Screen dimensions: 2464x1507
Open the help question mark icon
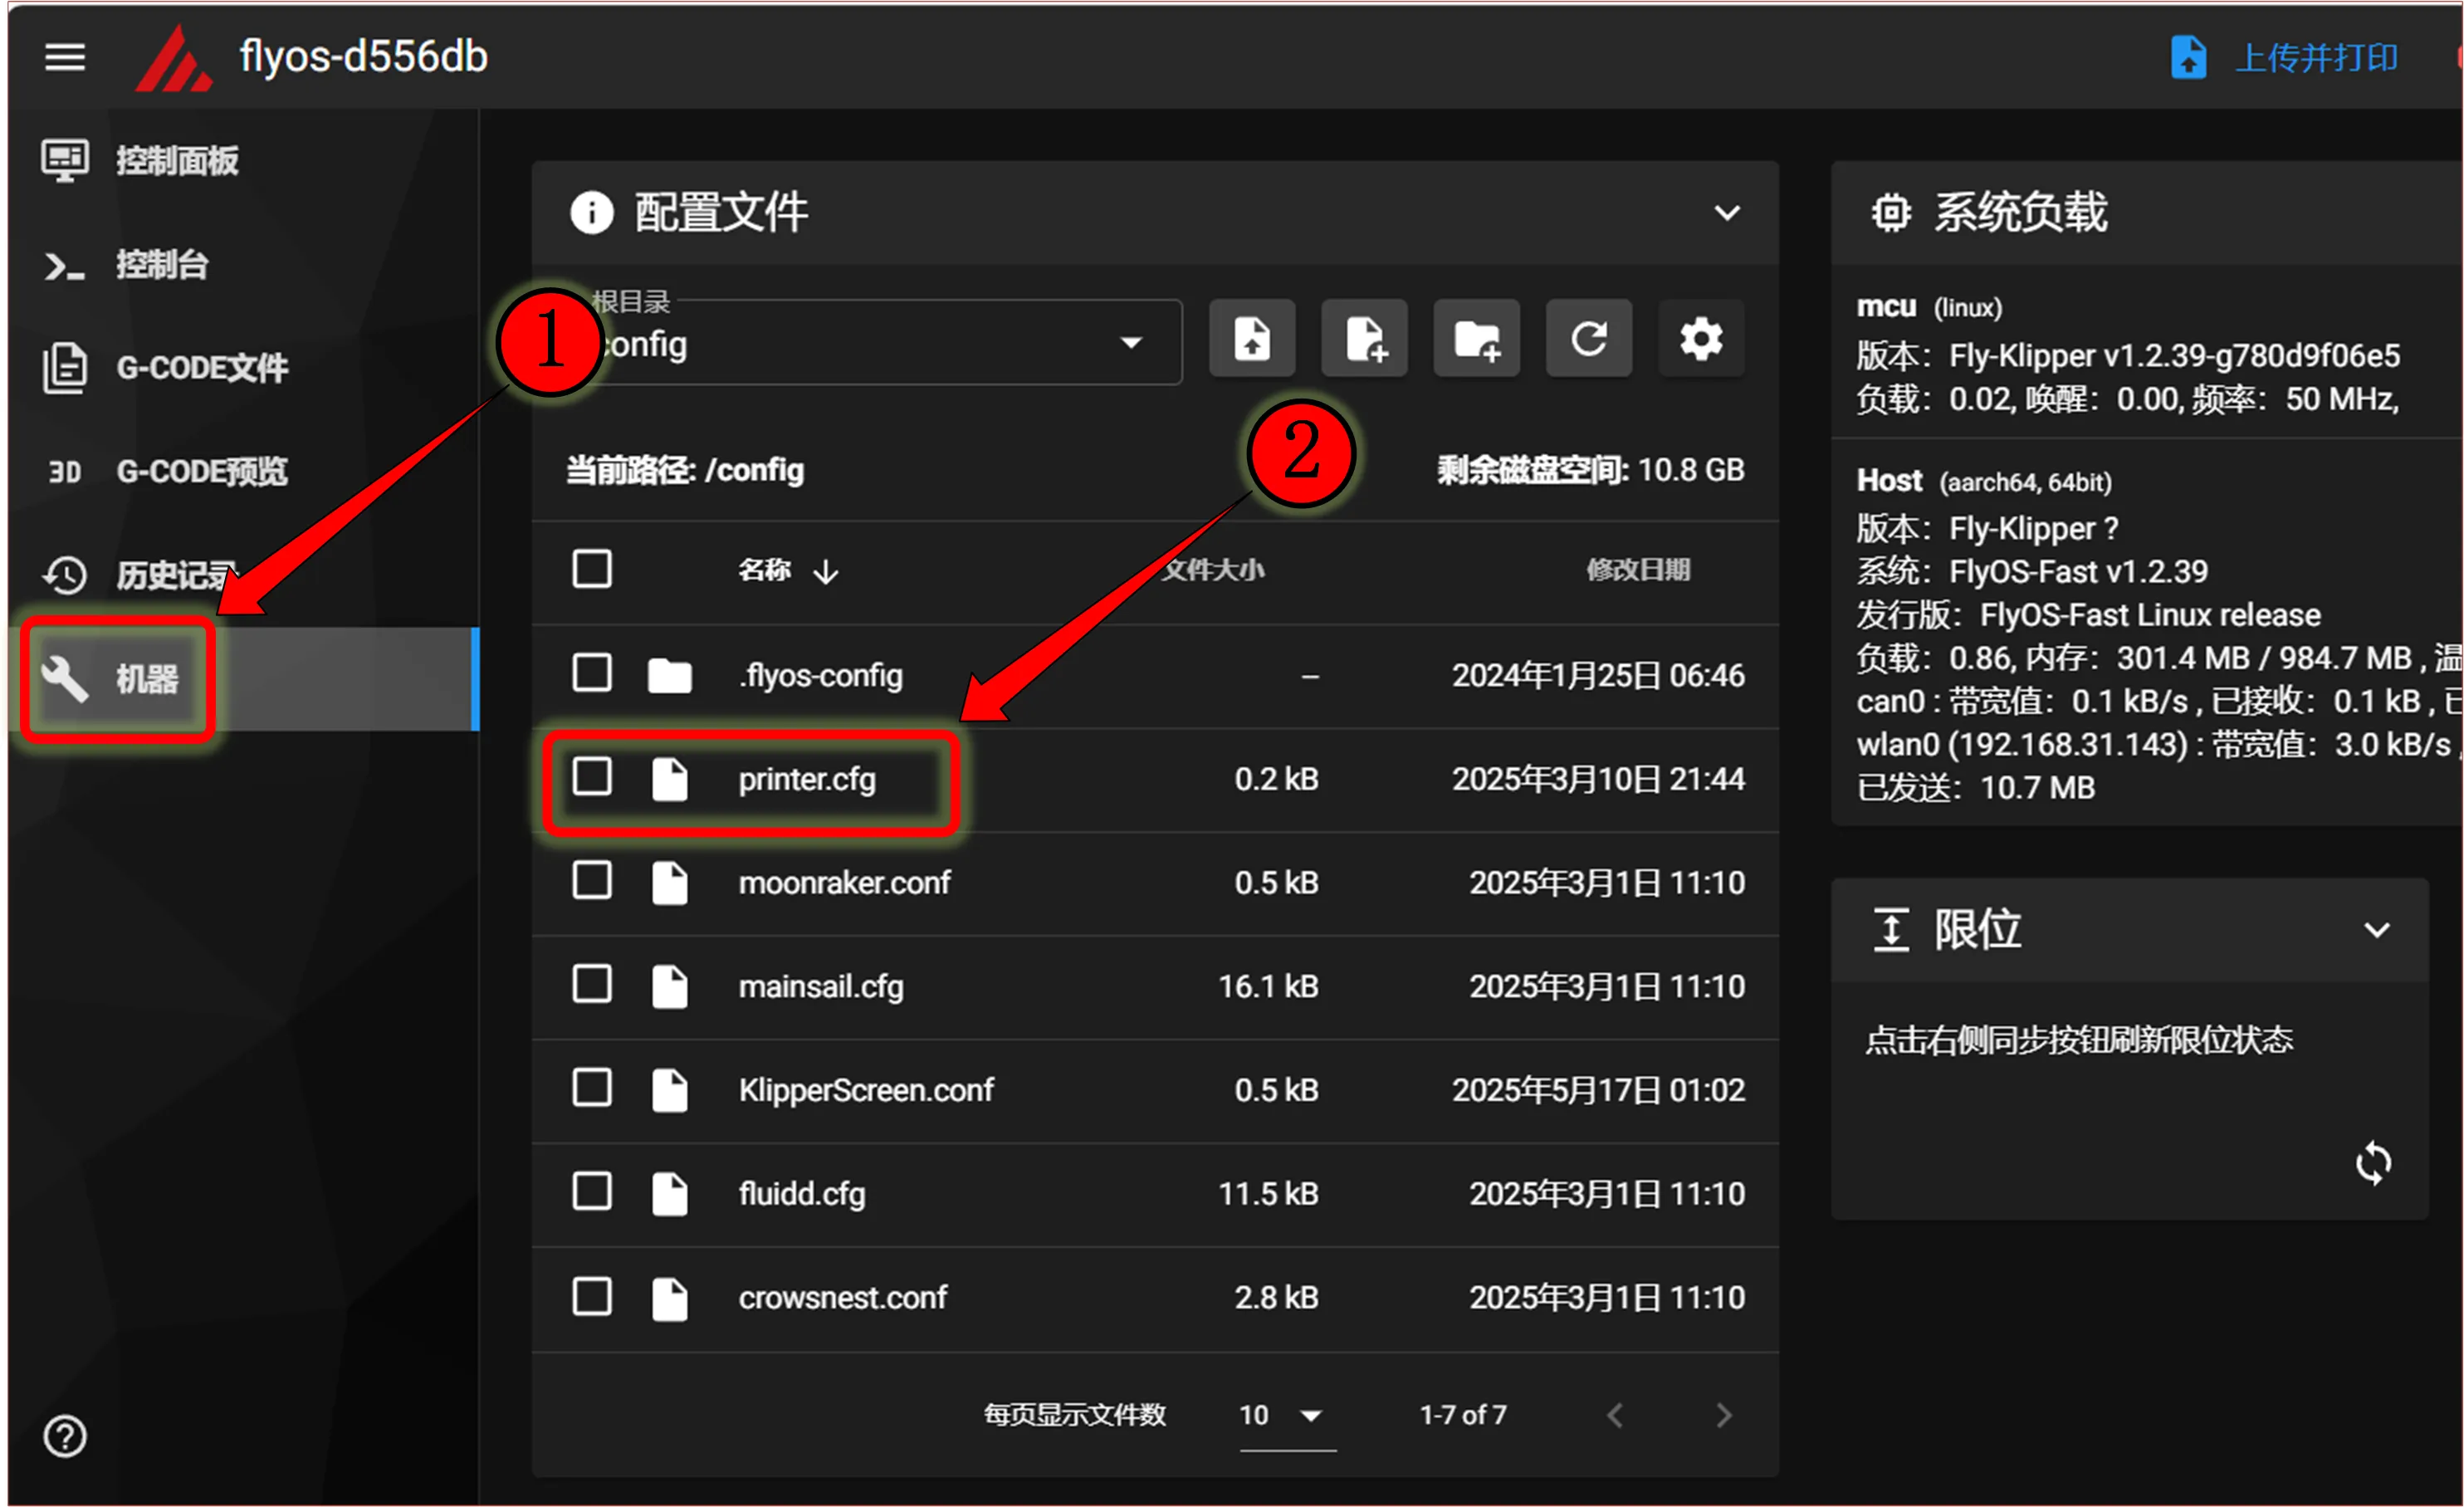(x=65, y=1436)
